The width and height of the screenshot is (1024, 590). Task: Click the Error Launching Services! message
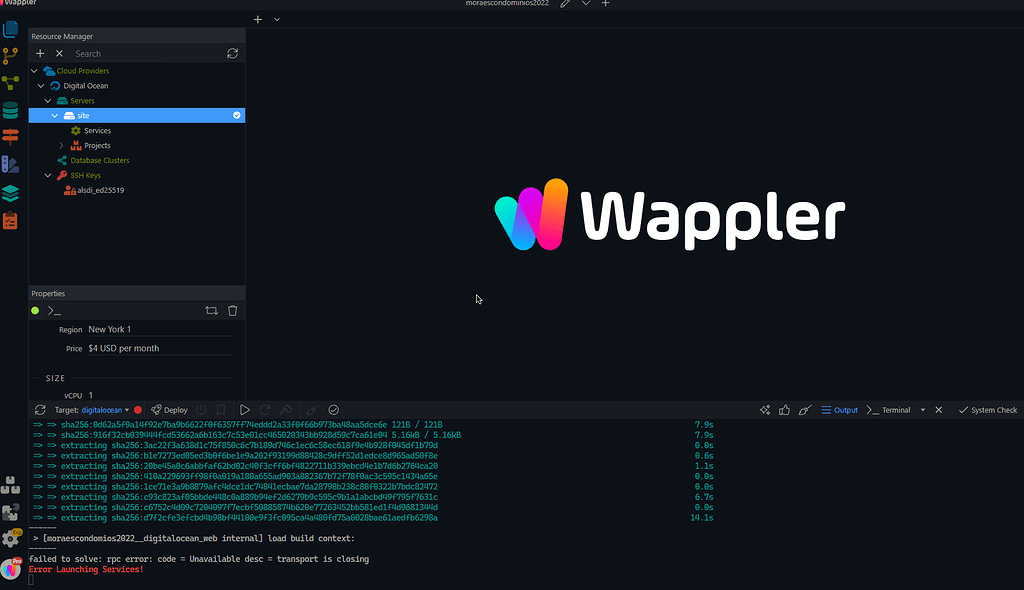(x=86, y=570)
